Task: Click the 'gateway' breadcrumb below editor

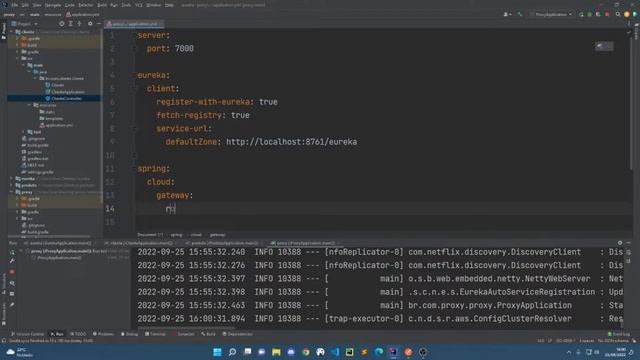Action: pos(218,235)
